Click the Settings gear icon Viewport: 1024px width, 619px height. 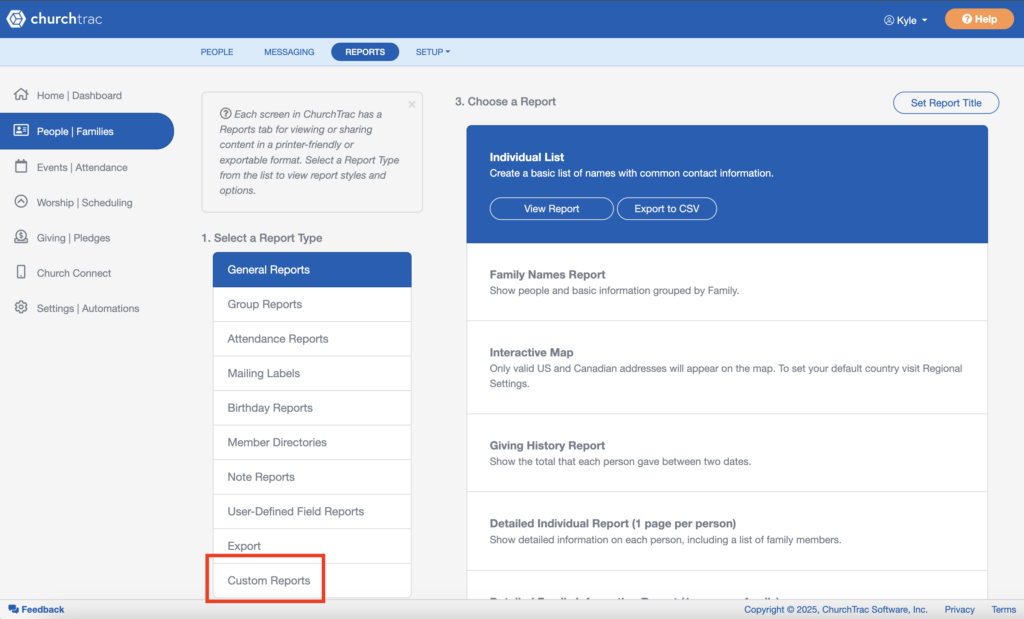21,308
